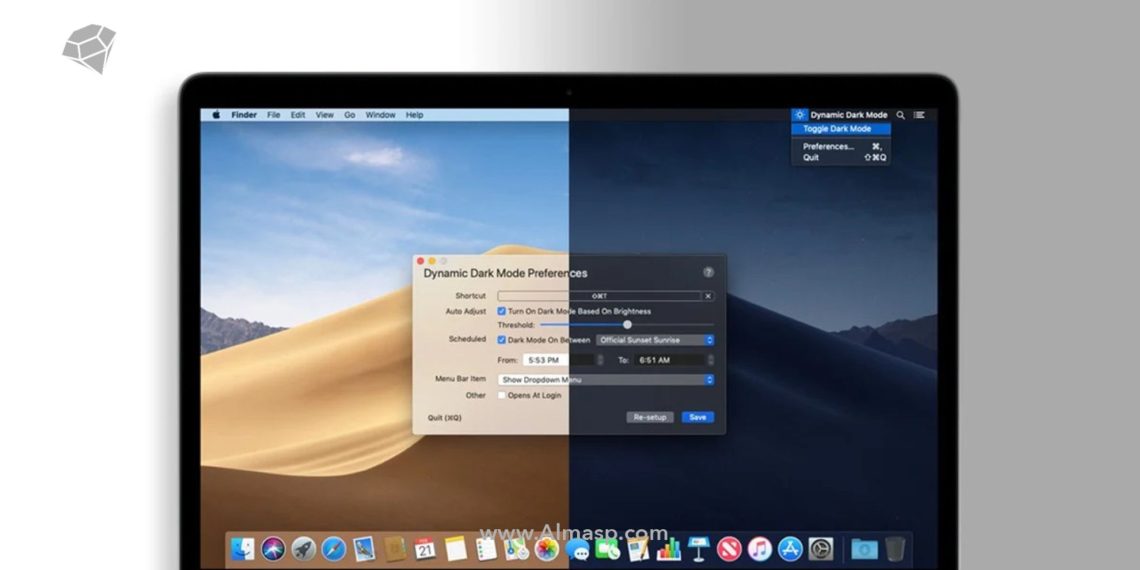Image resolution: width=1140 pixels, height=570 pixels.
Task: Open Trash in the dock
Action: pyautogui.click(x=896, y=549)
